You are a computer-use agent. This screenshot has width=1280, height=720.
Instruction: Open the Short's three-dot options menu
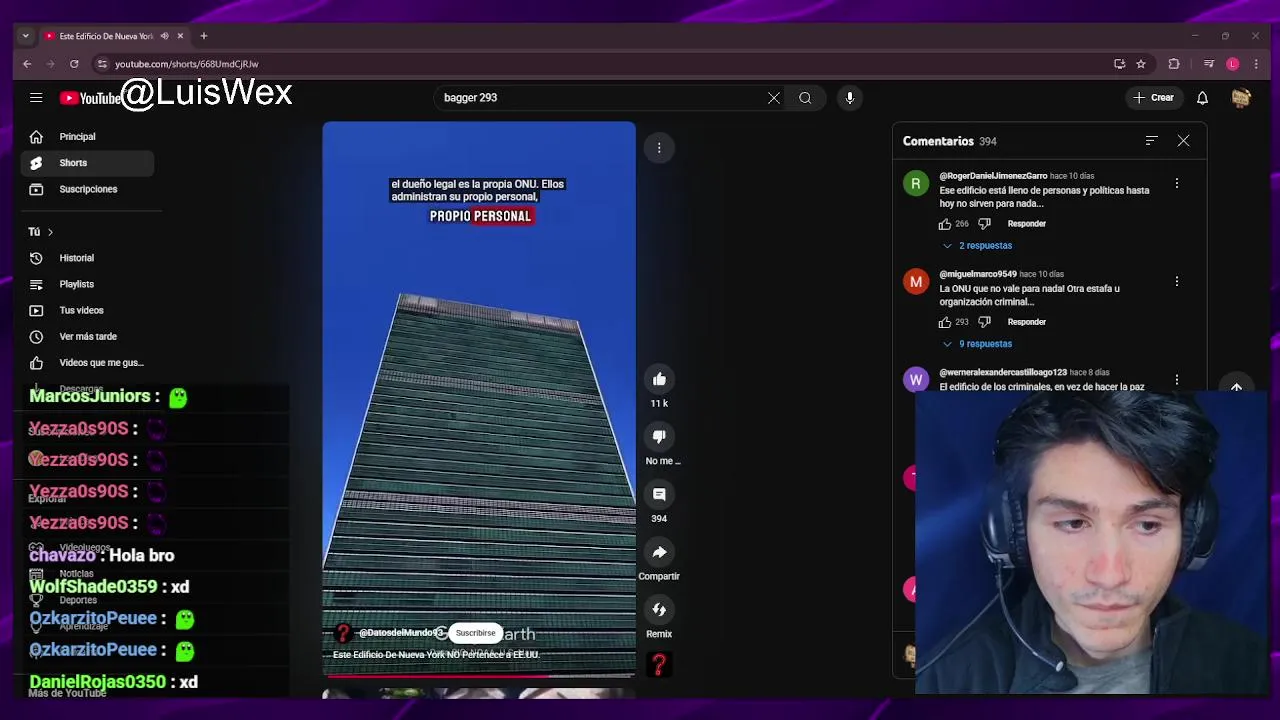pos(659,148)
